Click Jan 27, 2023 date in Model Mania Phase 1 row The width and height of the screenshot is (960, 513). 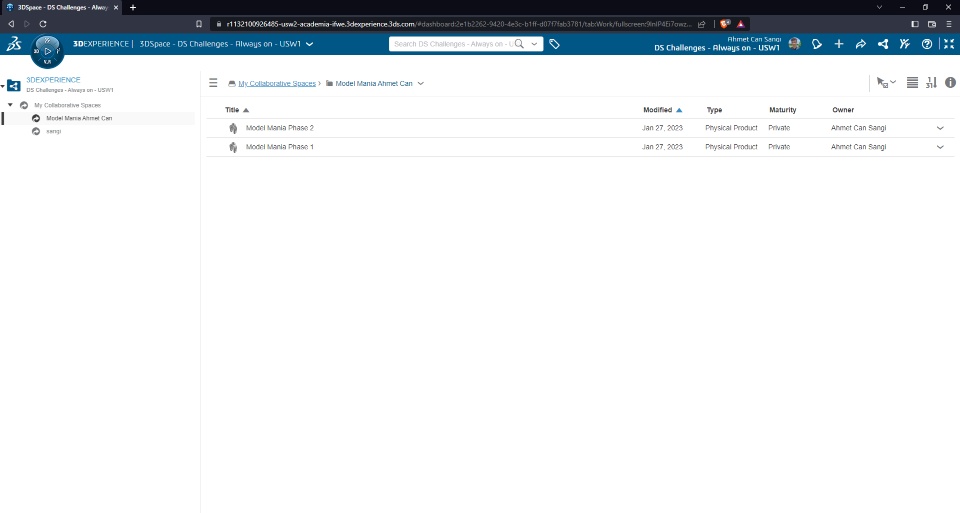click(x=662, y=147)
